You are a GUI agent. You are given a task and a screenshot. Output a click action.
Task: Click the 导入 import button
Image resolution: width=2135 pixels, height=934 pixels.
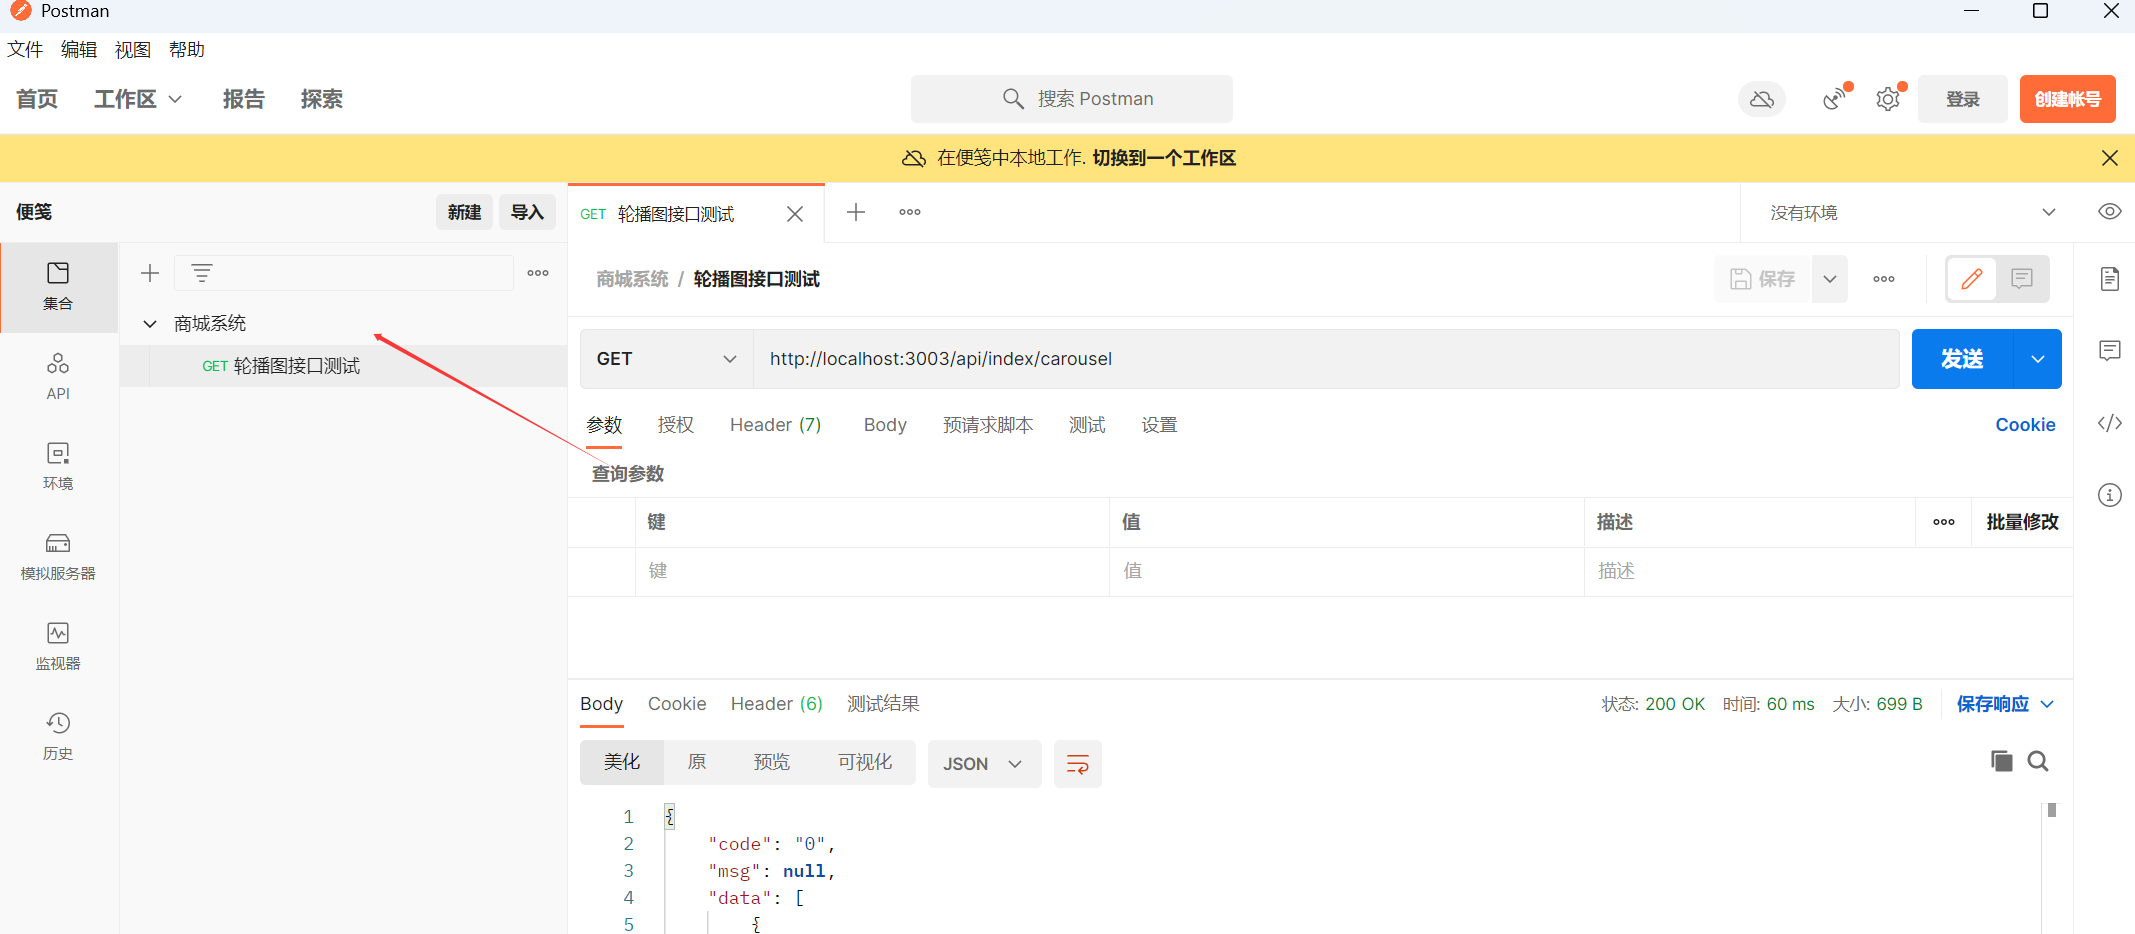pyautogui.click(x=527, y=212)
